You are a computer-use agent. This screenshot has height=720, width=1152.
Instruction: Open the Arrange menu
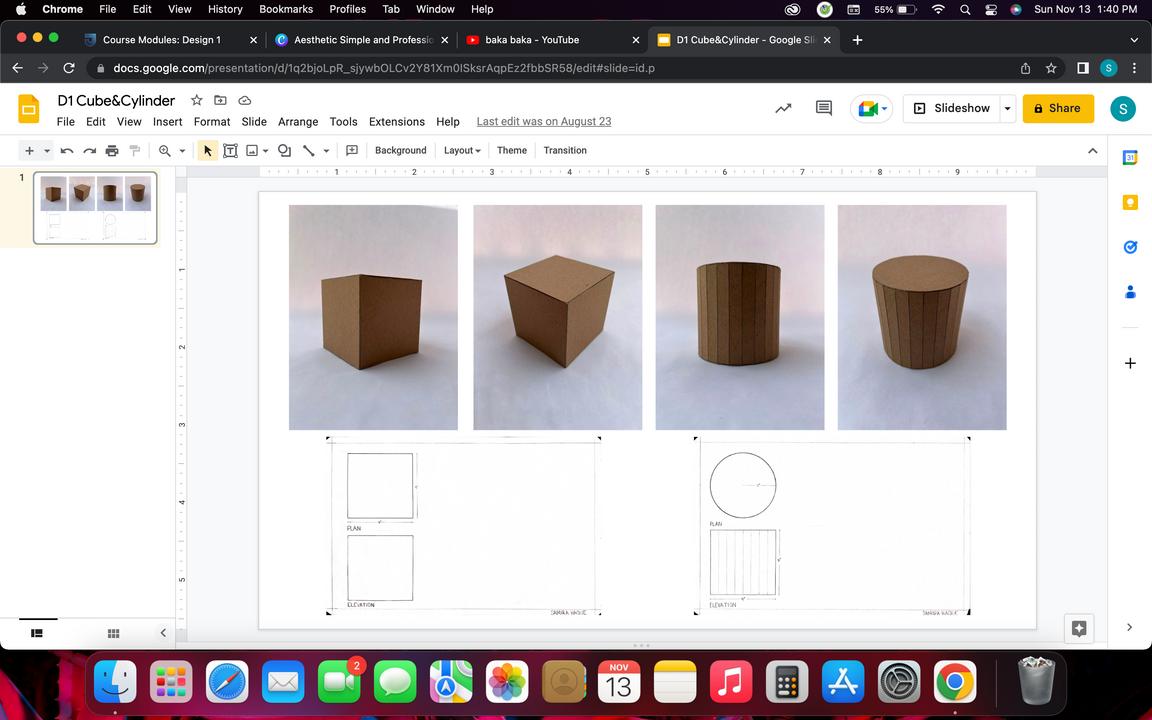pyautogui.click(x=298, y=122)
